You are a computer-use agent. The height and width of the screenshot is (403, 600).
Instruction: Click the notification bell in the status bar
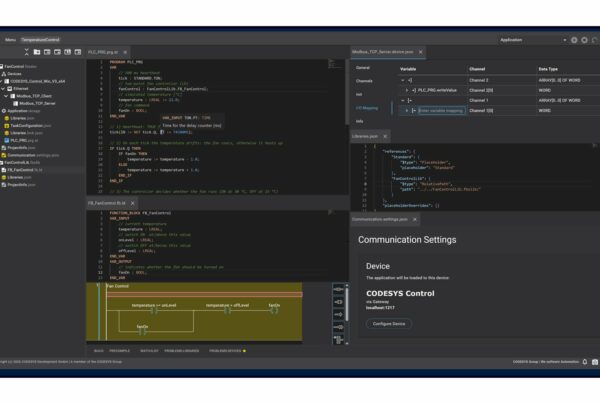585,362
